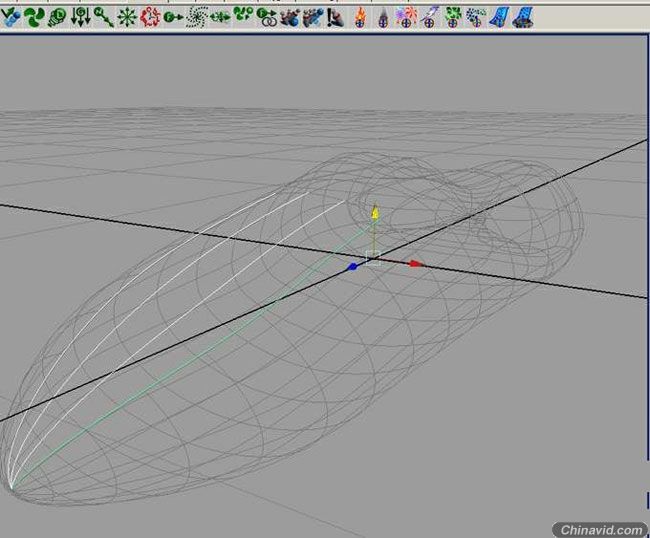Viewport: 650px width, 538px height.
Task: Click the red Turbulence field icon
Action: [x=150, y=17]
